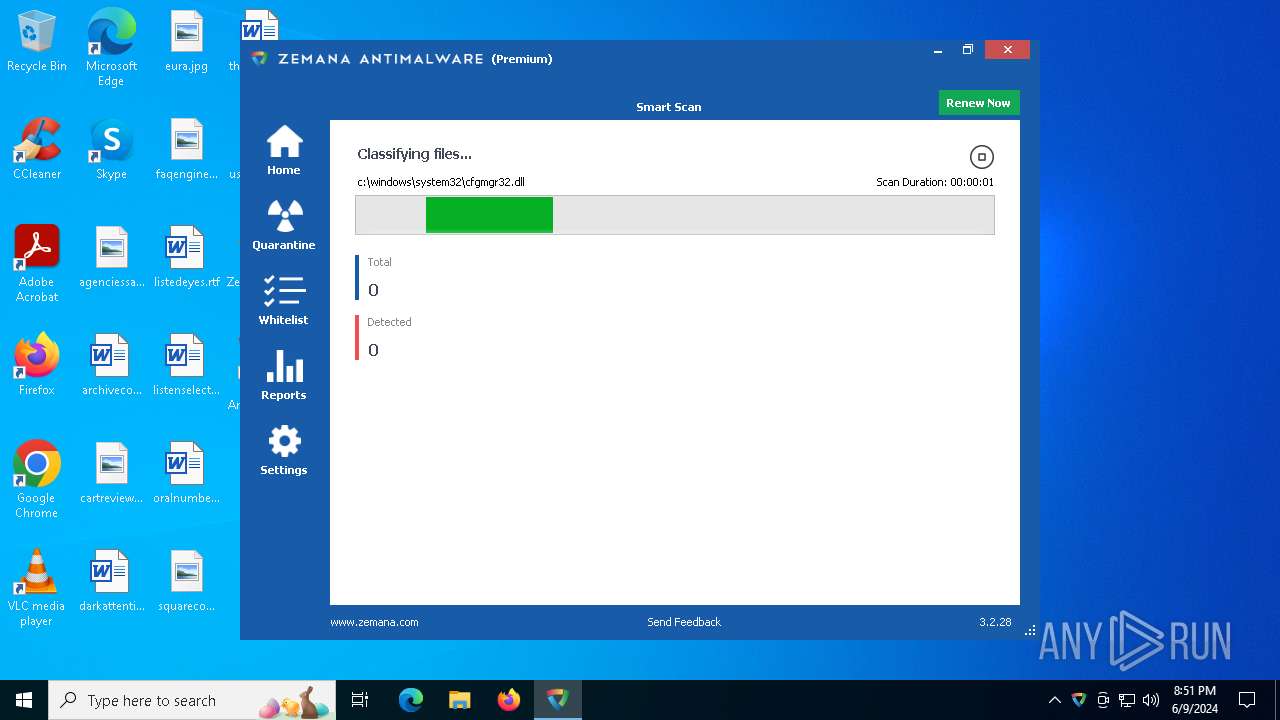The width and height of the screenshot is (1280, 720).
Task: Click the Smart Scan heading
Action: (x=669, y=107)
